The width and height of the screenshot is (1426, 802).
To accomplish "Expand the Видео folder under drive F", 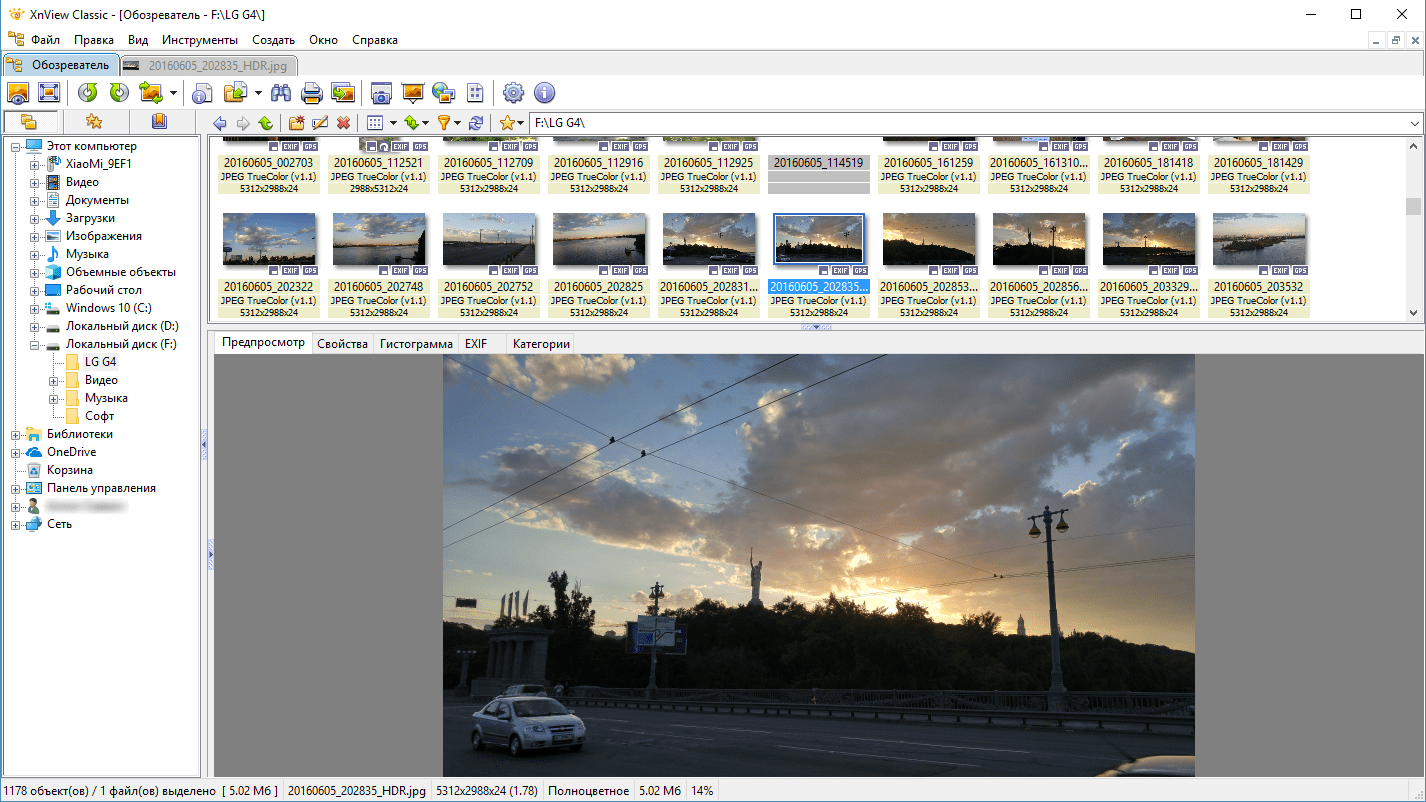I will [54, 381].
